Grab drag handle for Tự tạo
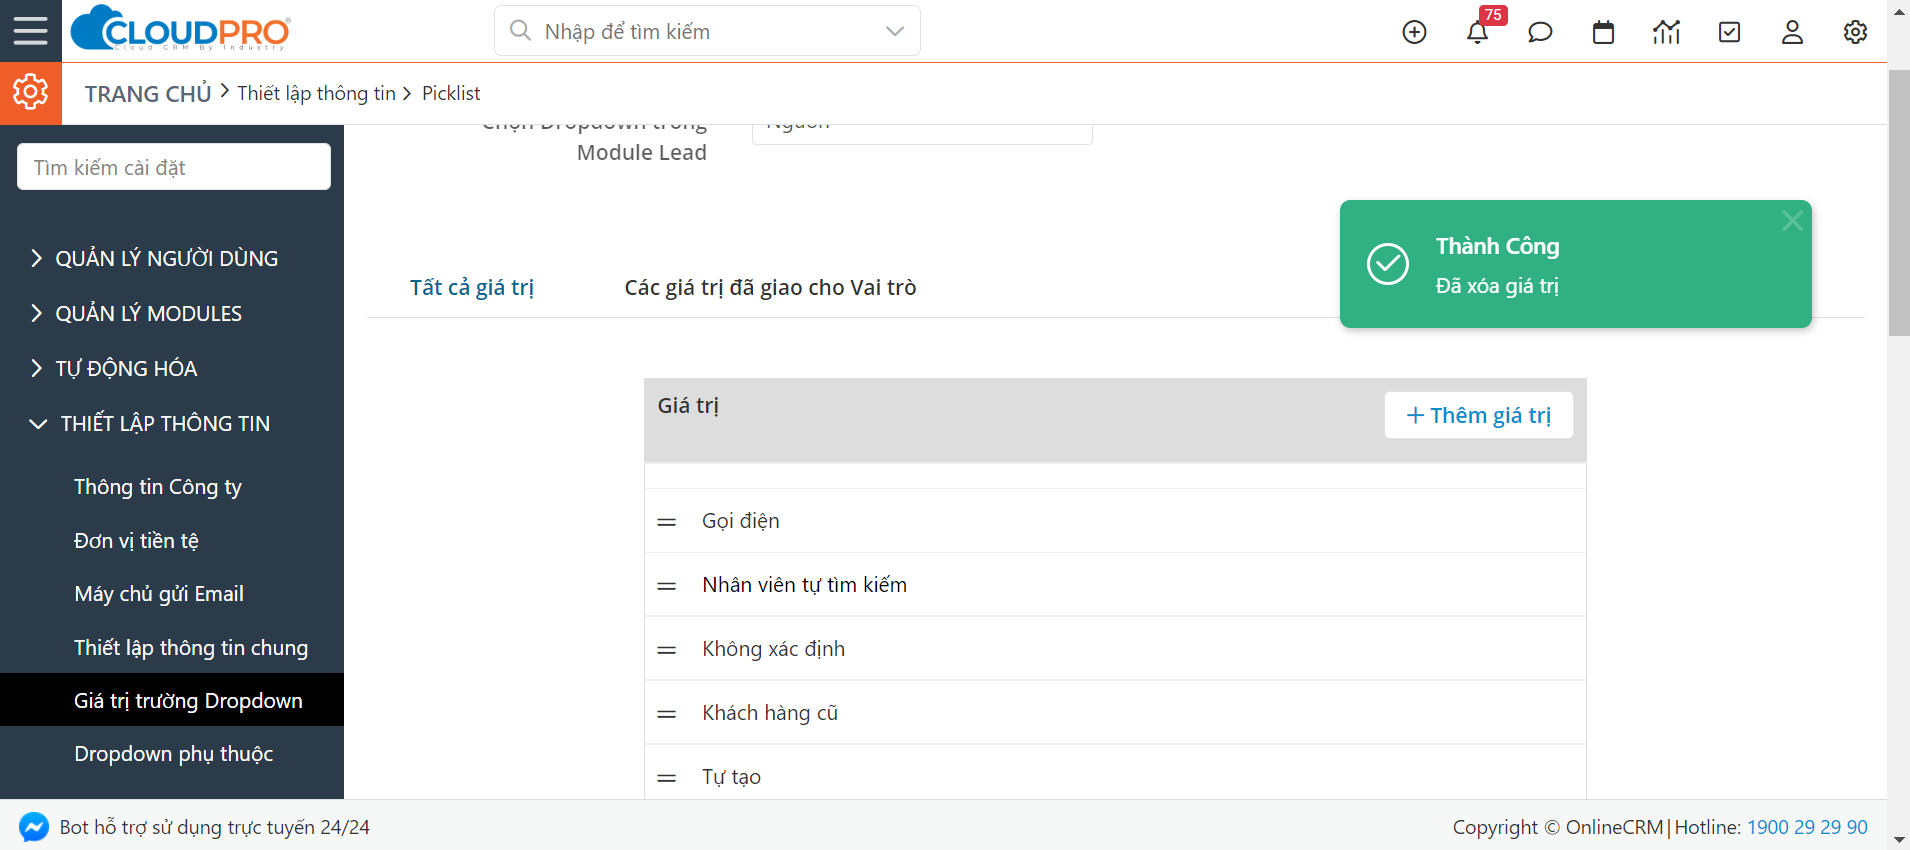The image size is (1910, 850). [667, 778]
